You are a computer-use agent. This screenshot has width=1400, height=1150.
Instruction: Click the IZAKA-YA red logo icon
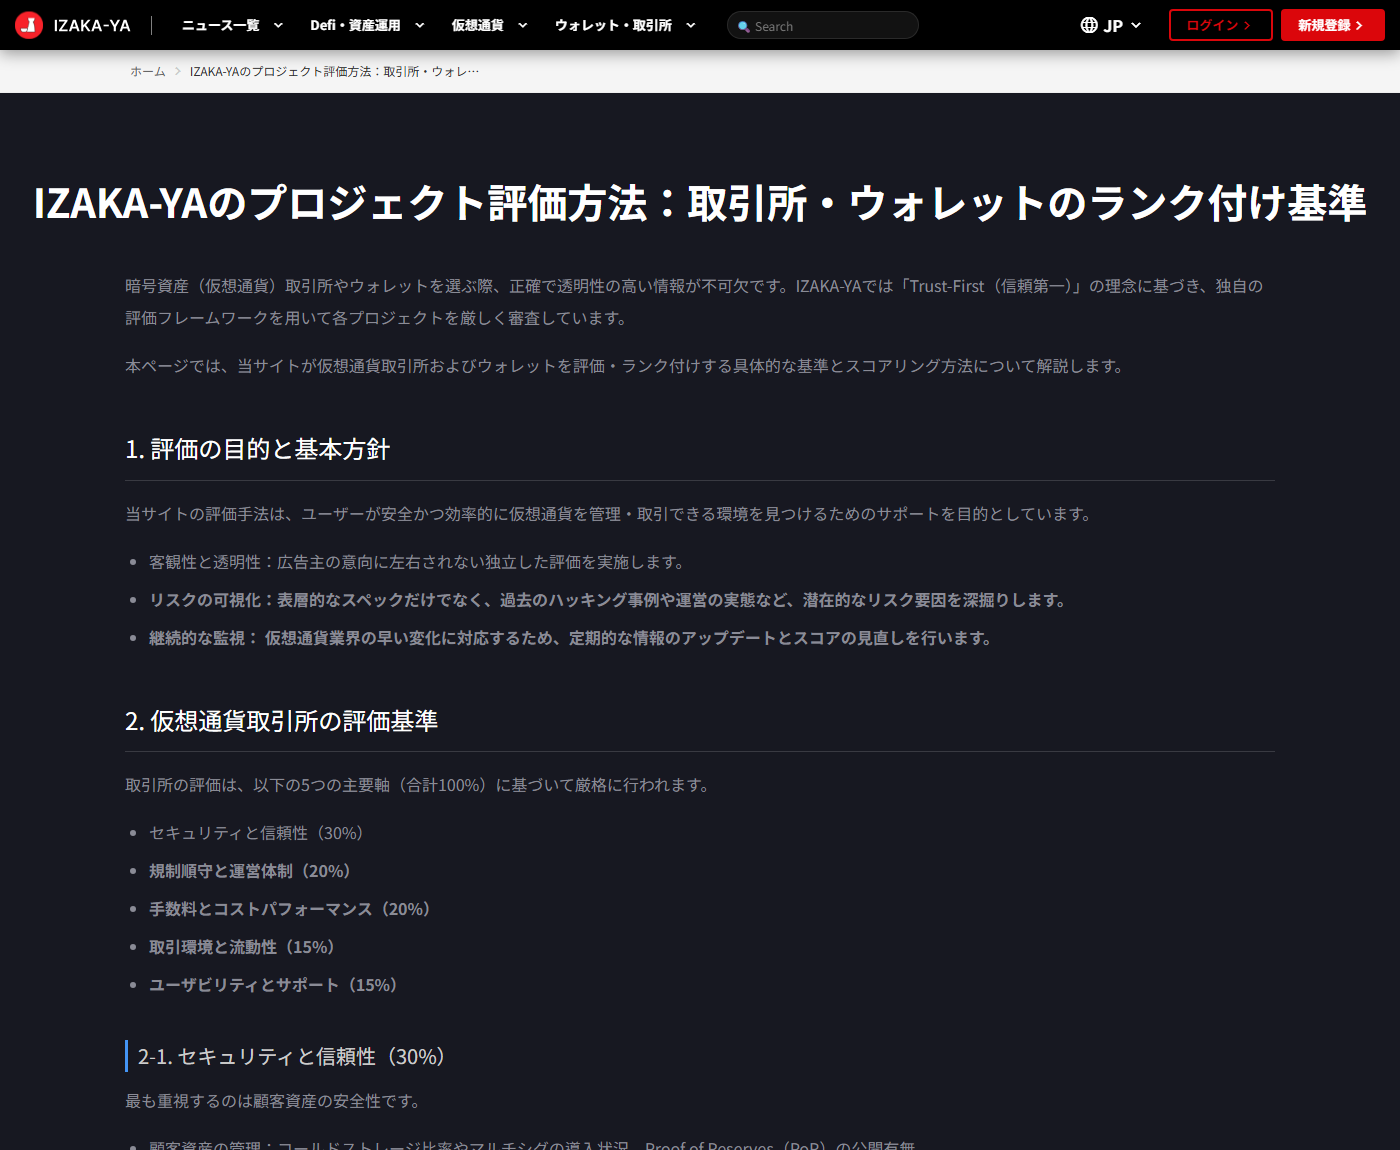[29, 25]
